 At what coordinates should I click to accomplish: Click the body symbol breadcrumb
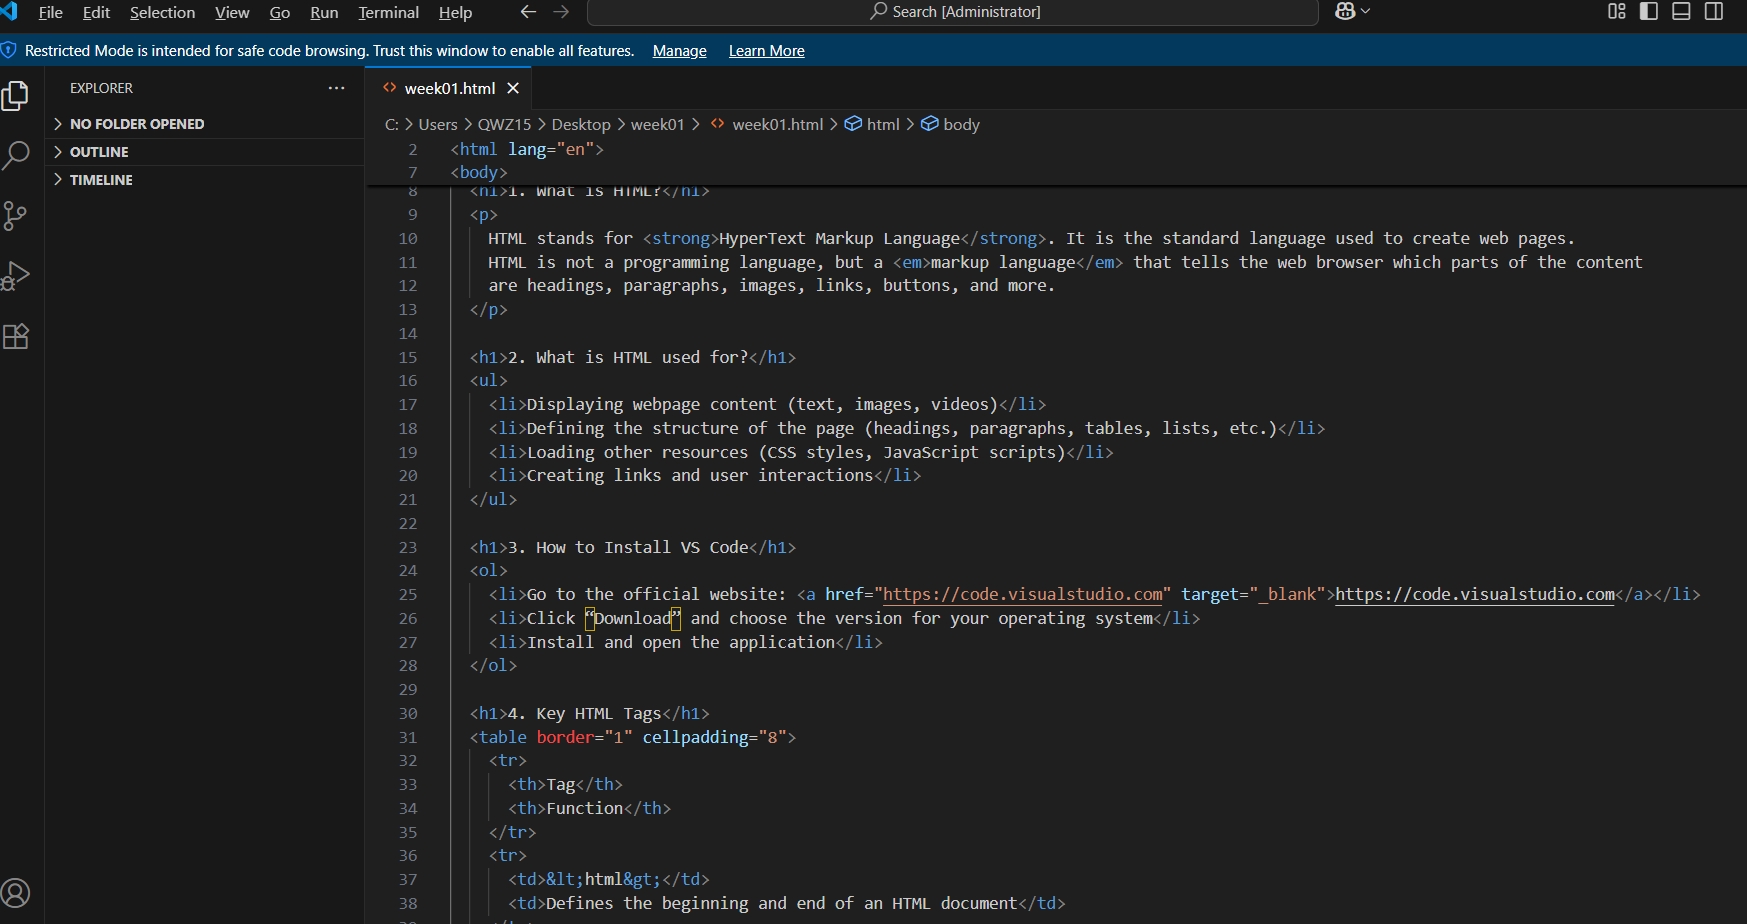coord(951,125)
